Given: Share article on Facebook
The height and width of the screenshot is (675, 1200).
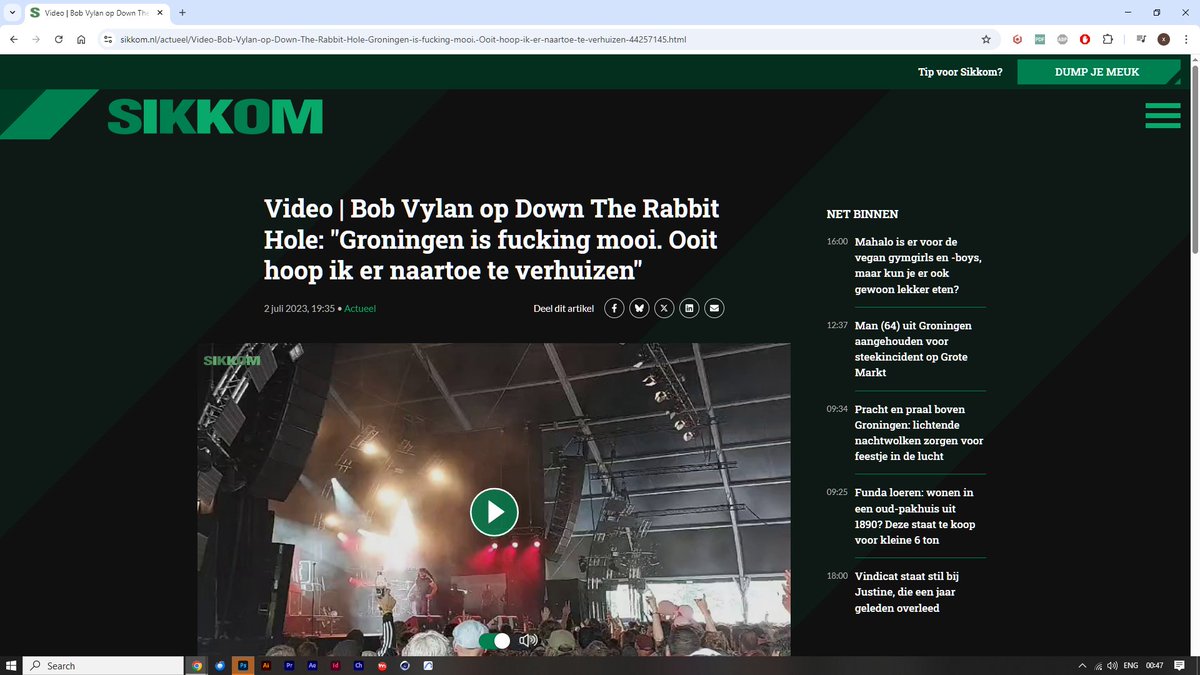Looking at the screenshot, I should (614, 308).
